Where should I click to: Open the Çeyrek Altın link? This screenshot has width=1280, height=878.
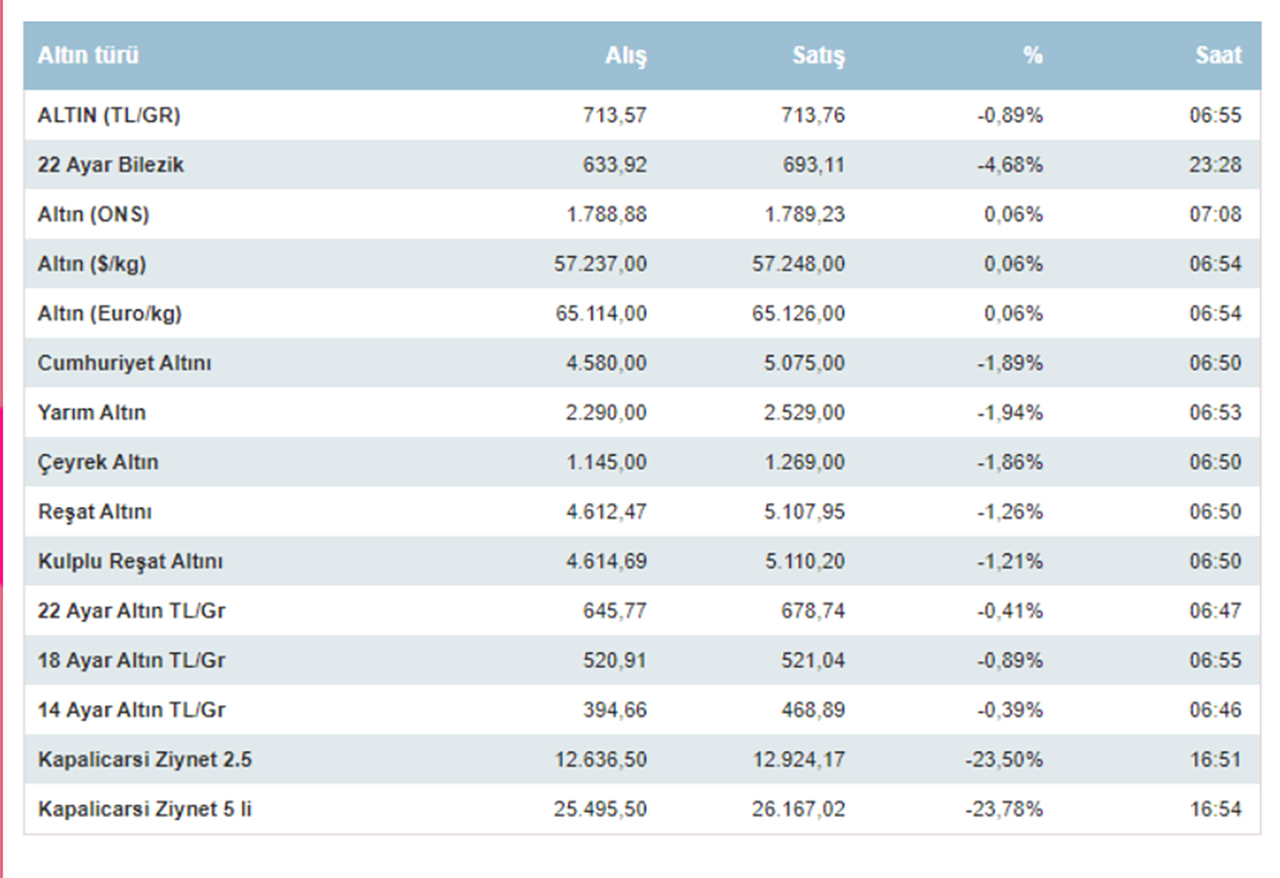[x=98, y=462]
